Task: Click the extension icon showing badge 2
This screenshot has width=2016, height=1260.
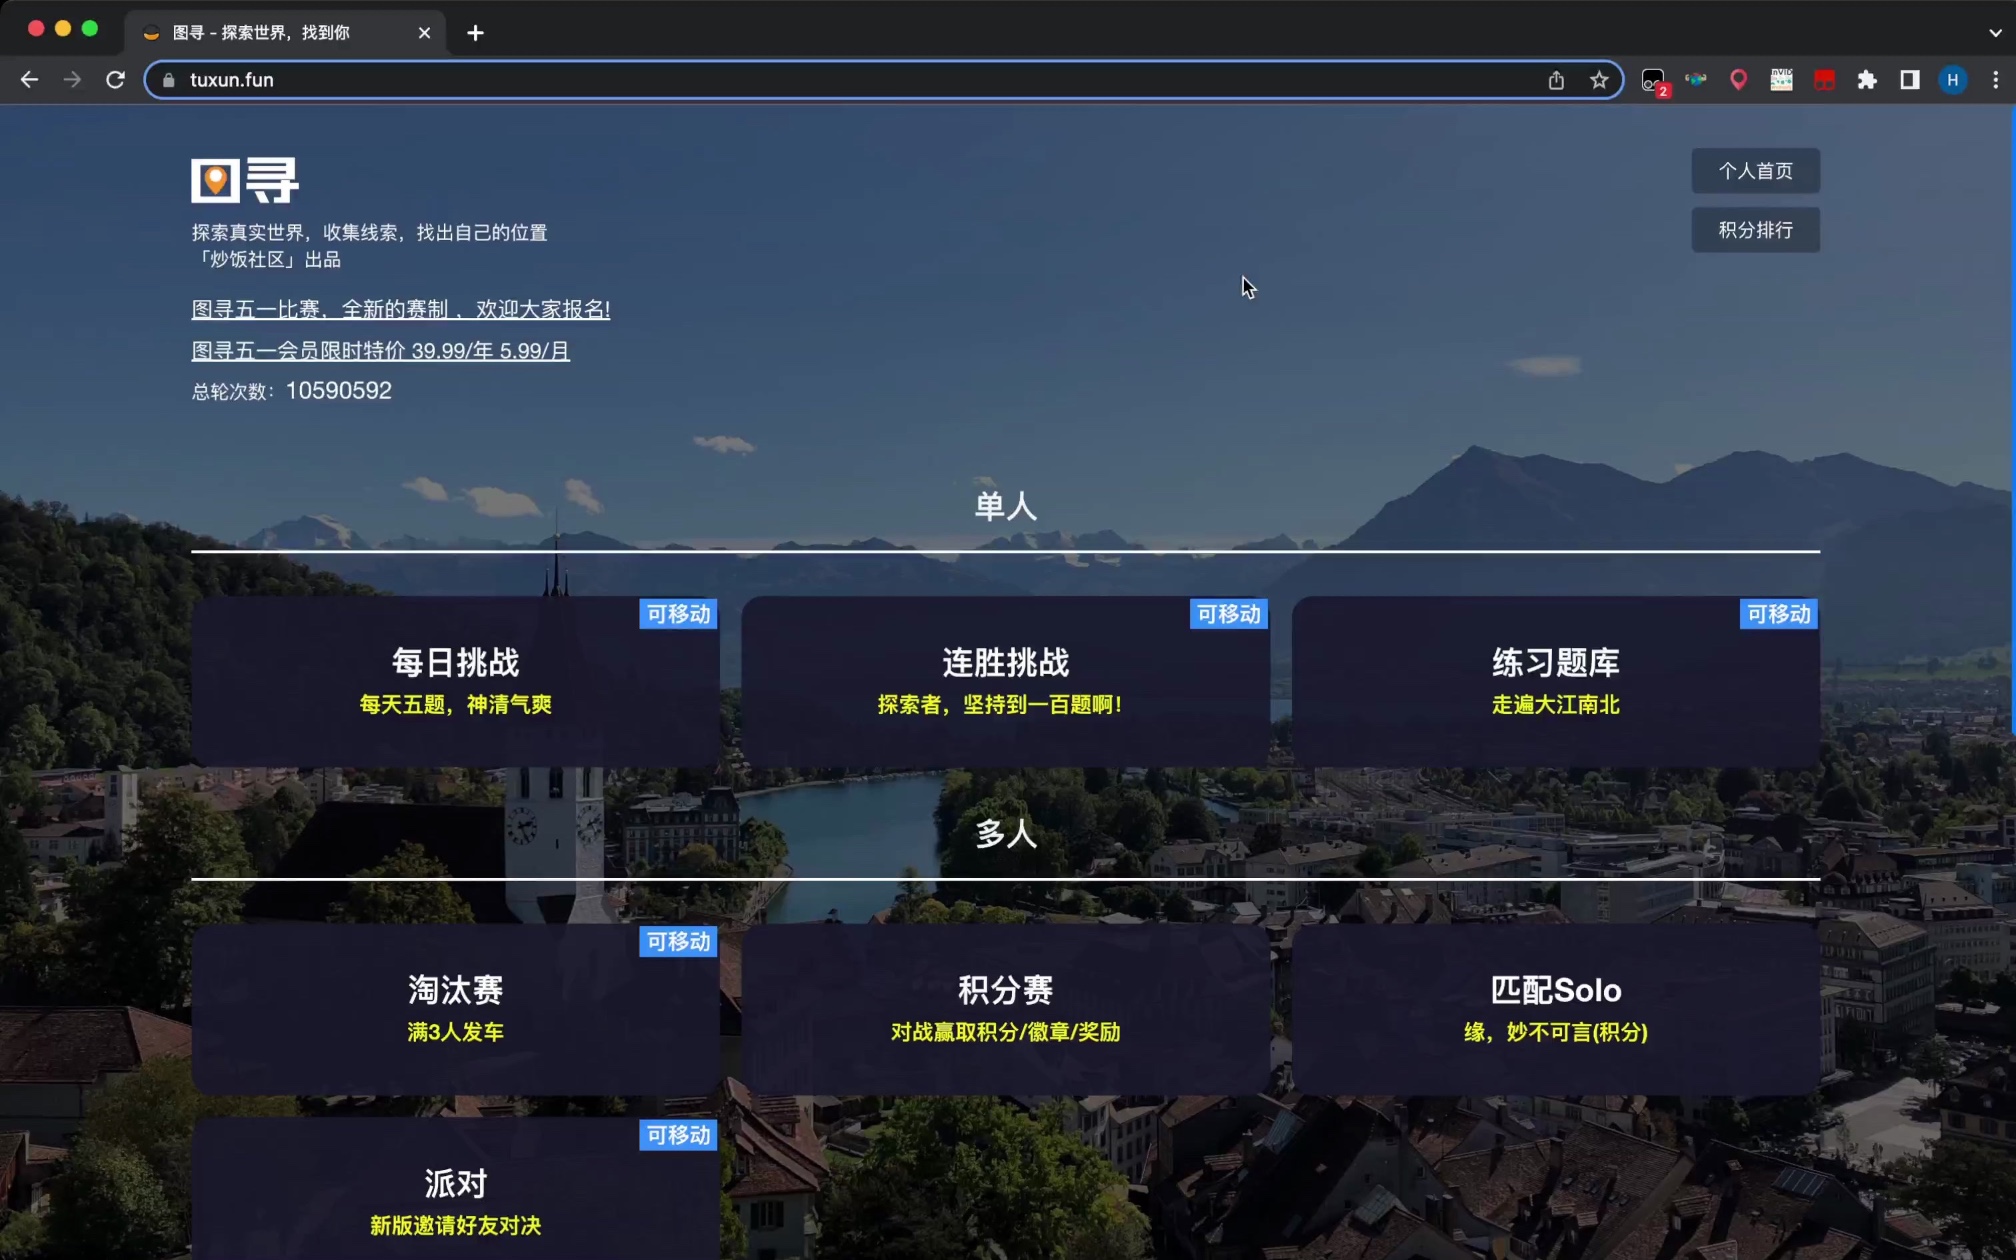Action: point(1654,80)
